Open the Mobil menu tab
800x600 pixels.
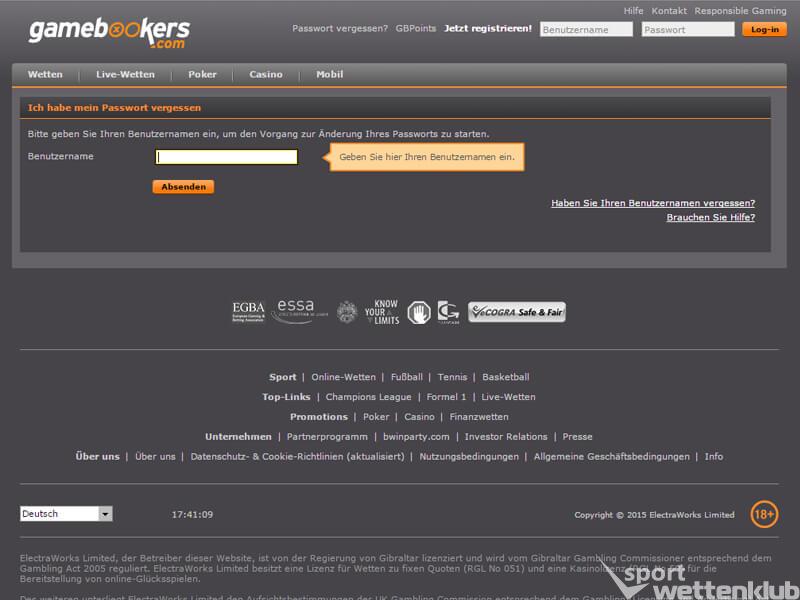(330, 74)
